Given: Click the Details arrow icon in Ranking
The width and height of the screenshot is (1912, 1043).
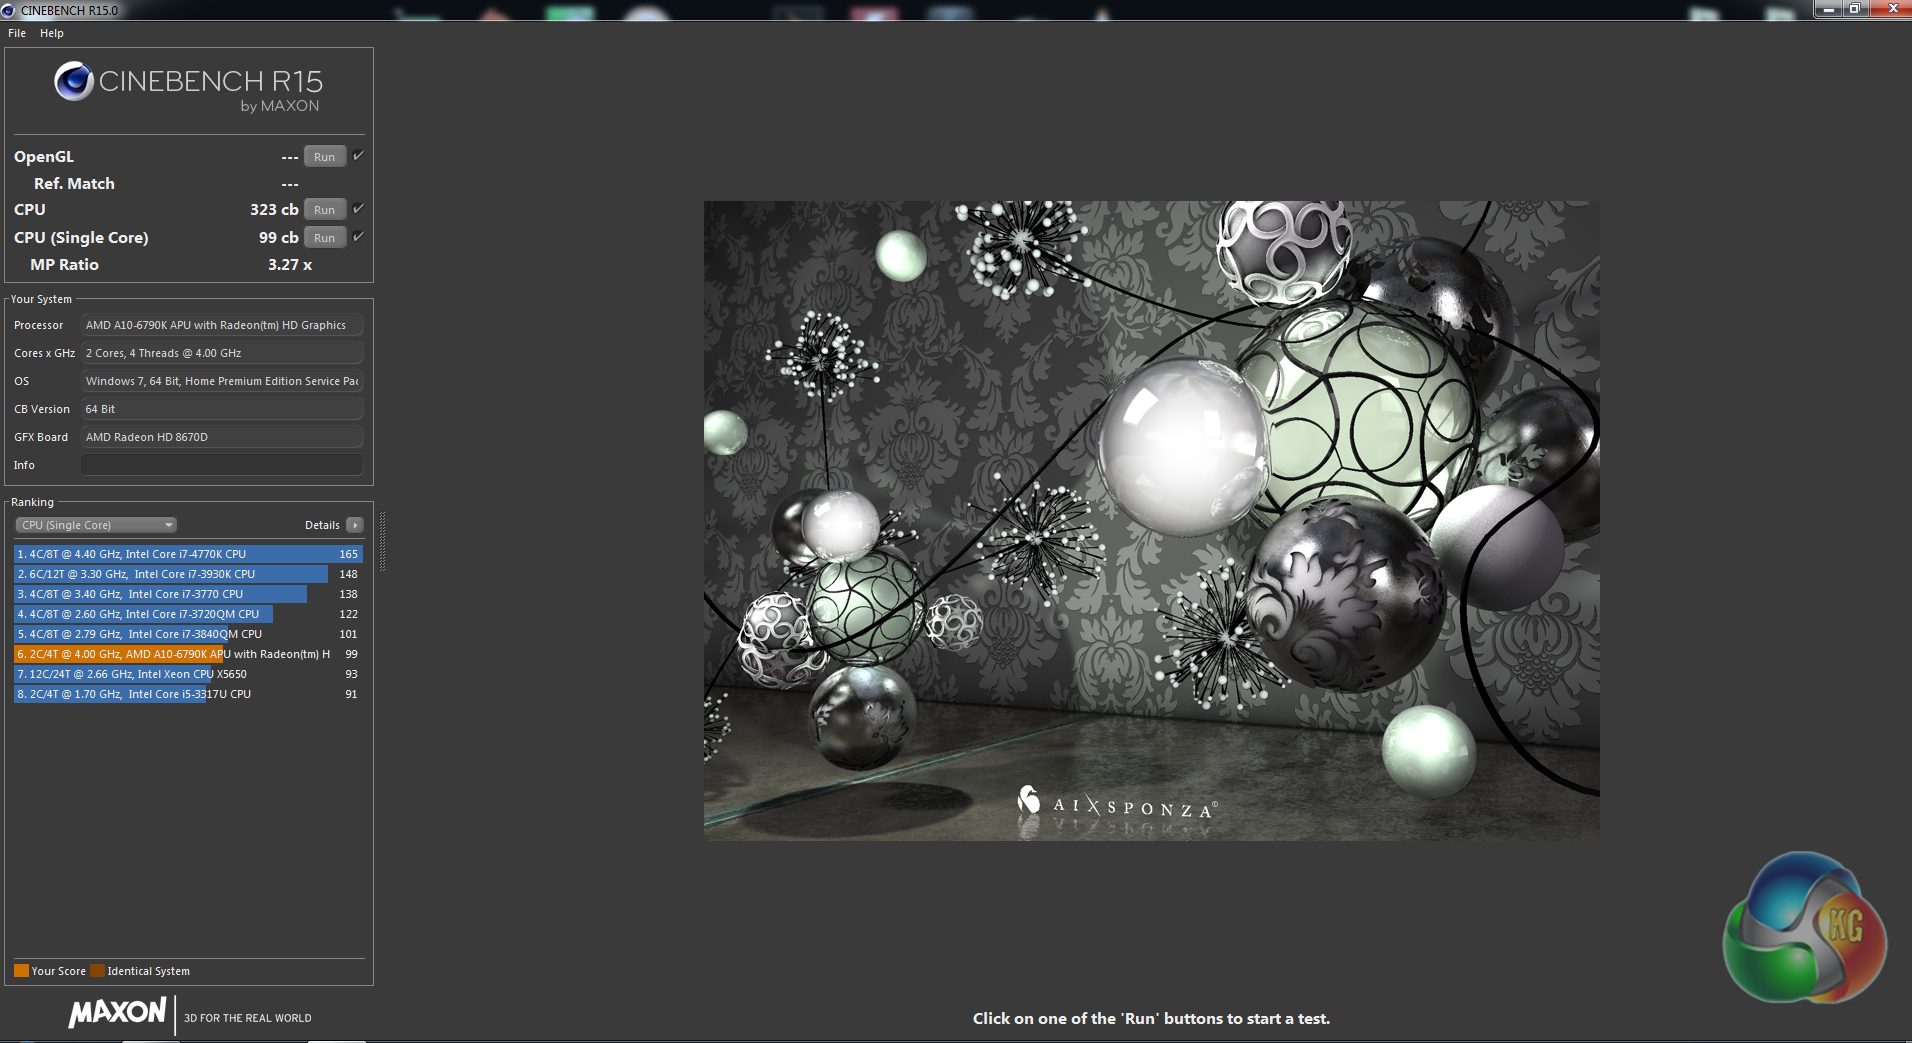Looking at the screenshot, I should tap(355, 525).
